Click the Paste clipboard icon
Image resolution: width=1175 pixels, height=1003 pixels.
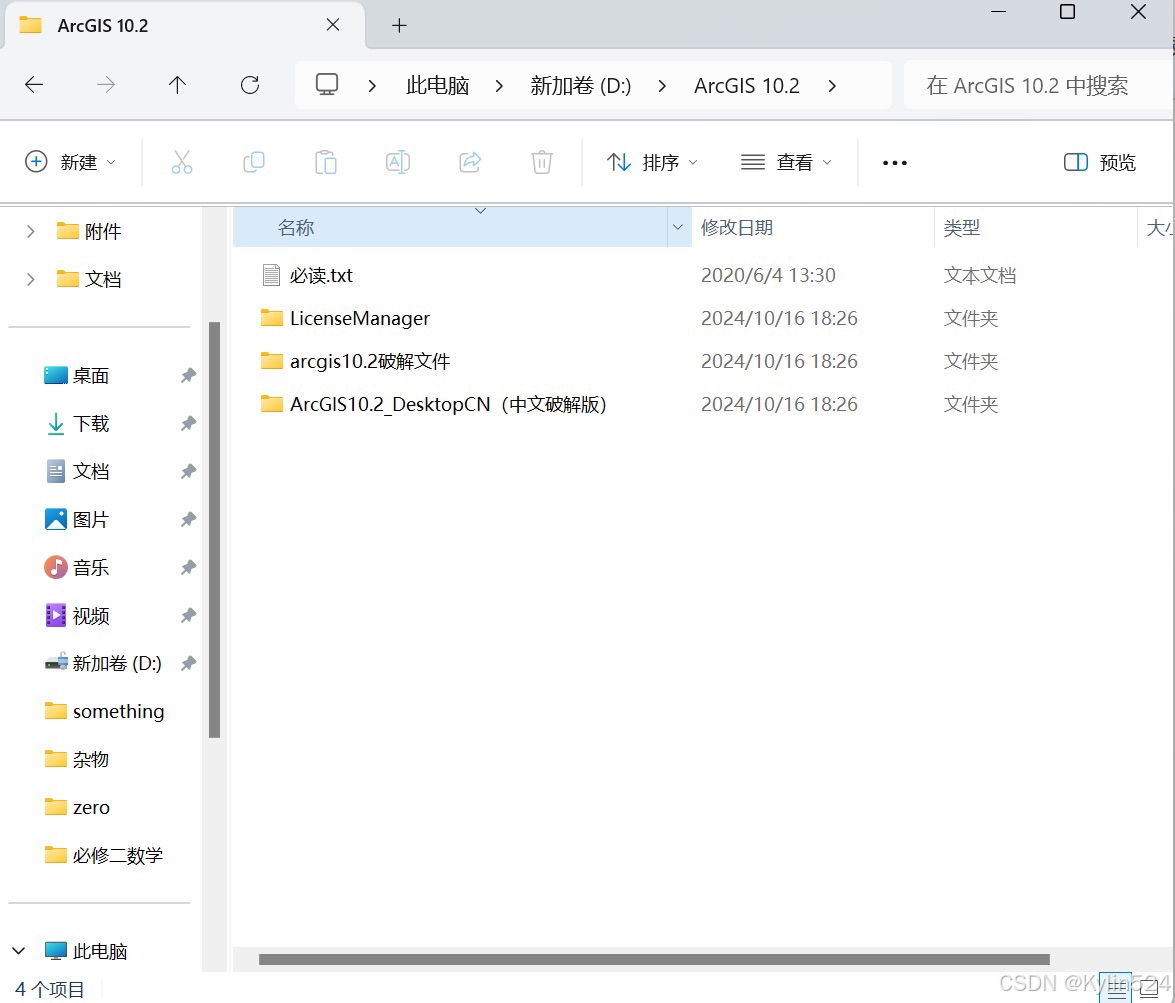click(x=326, y=162)
